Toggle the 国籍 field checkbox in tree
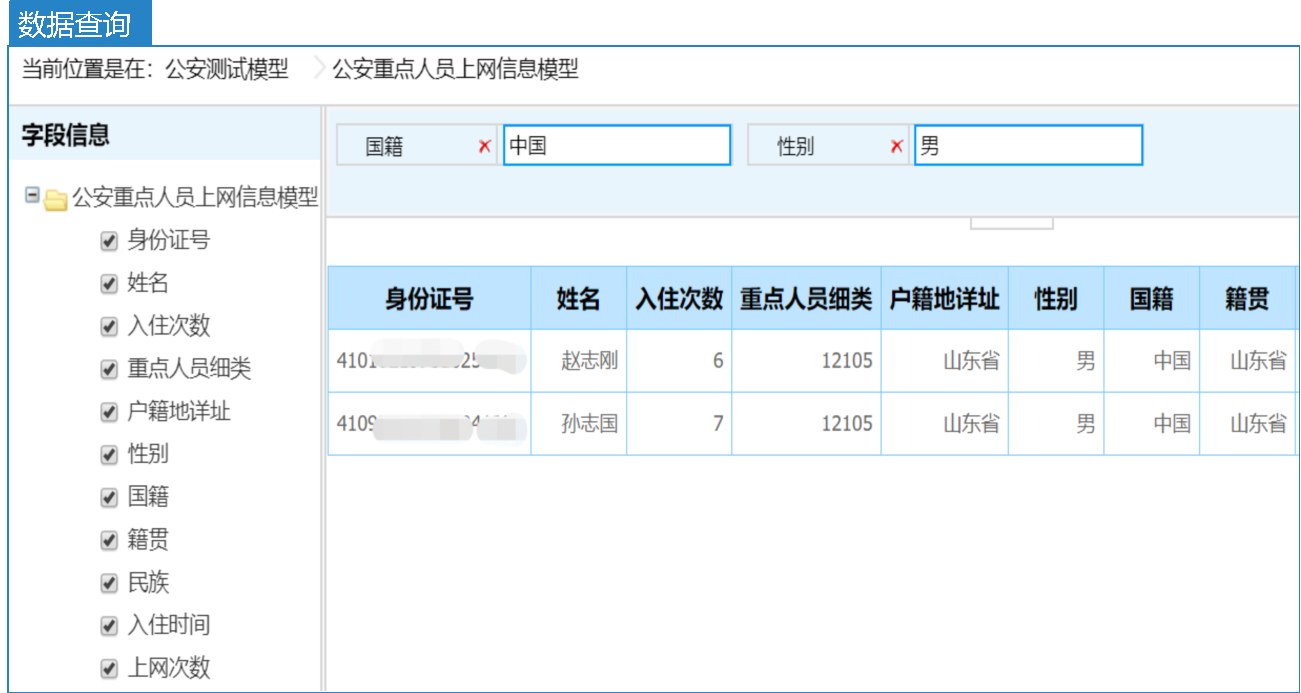This screenshot has width=1301, height=693. pos(110,498)
